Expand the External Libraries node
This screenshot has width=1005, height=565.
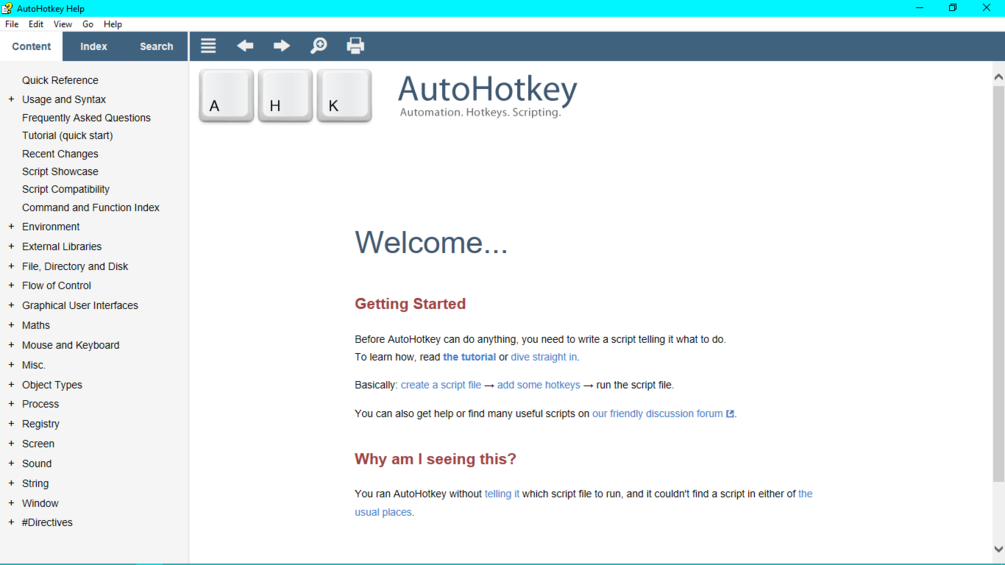11,247
